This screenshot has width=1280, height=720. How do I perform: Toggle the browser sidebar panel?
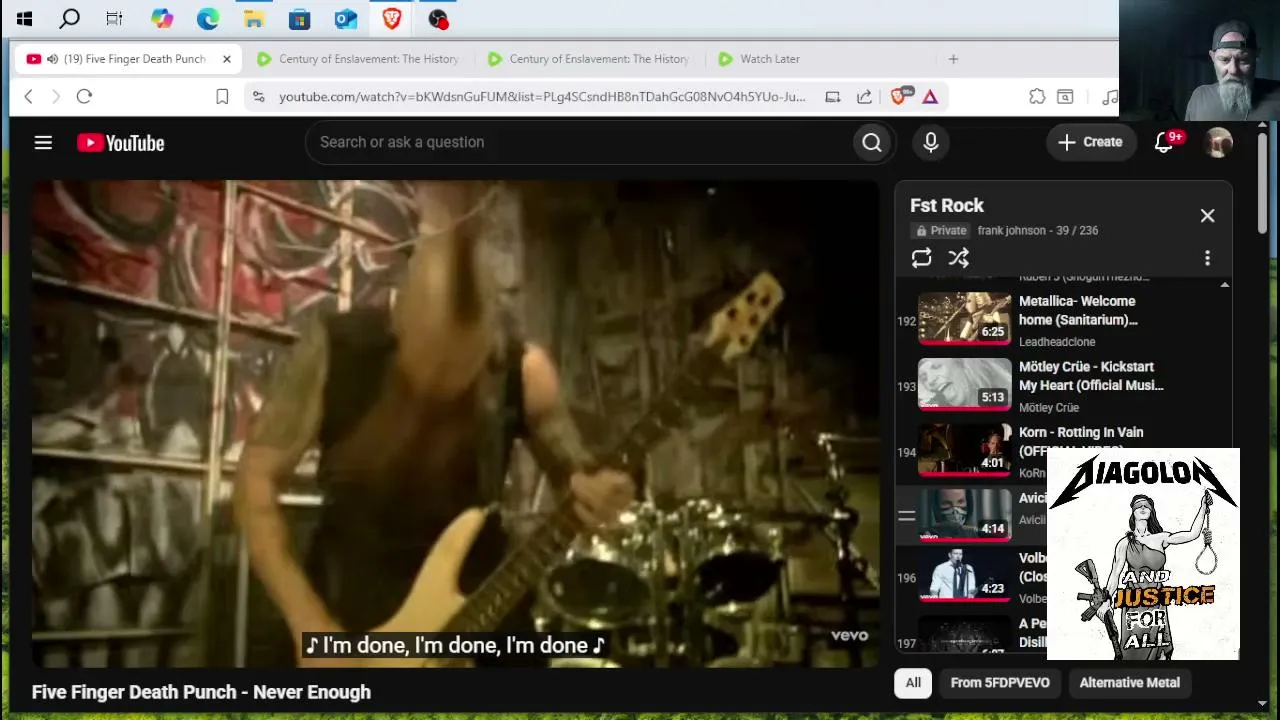1065,96
